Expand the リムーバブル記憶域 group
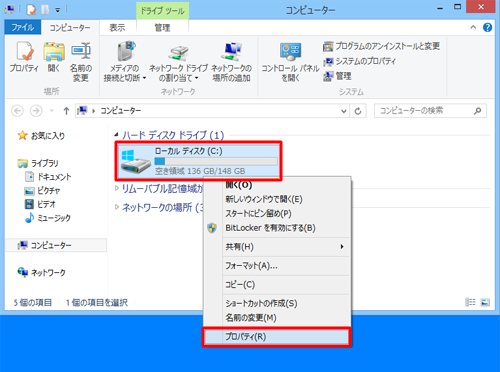The image size is (500, 372). (x=117, y=188)
